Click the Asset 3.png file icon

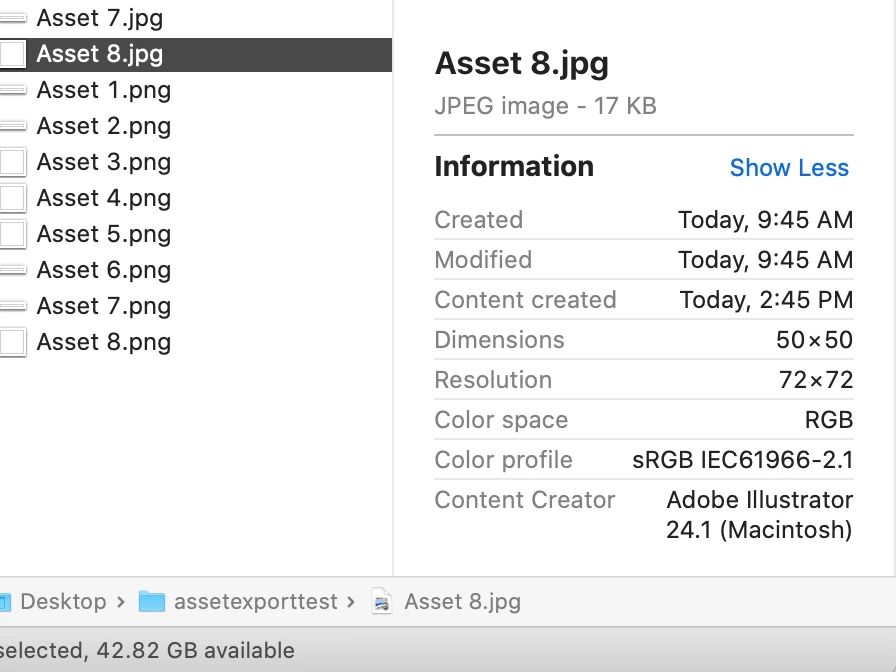[12, 162]
